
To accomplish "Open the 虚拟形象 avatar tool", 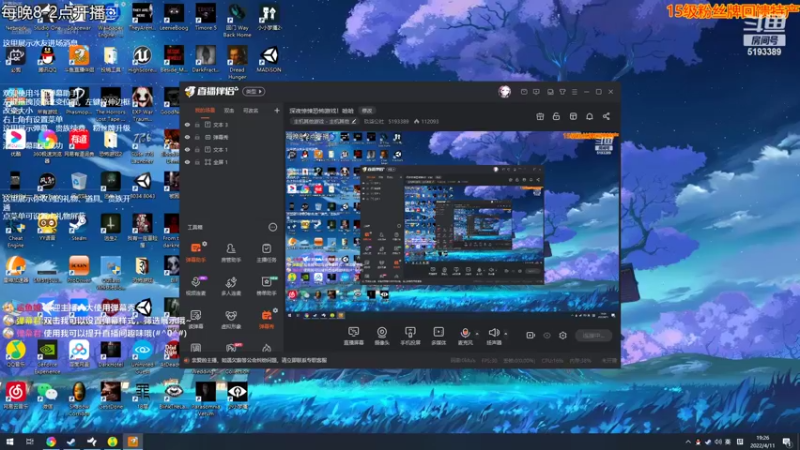I will (231, 319).
